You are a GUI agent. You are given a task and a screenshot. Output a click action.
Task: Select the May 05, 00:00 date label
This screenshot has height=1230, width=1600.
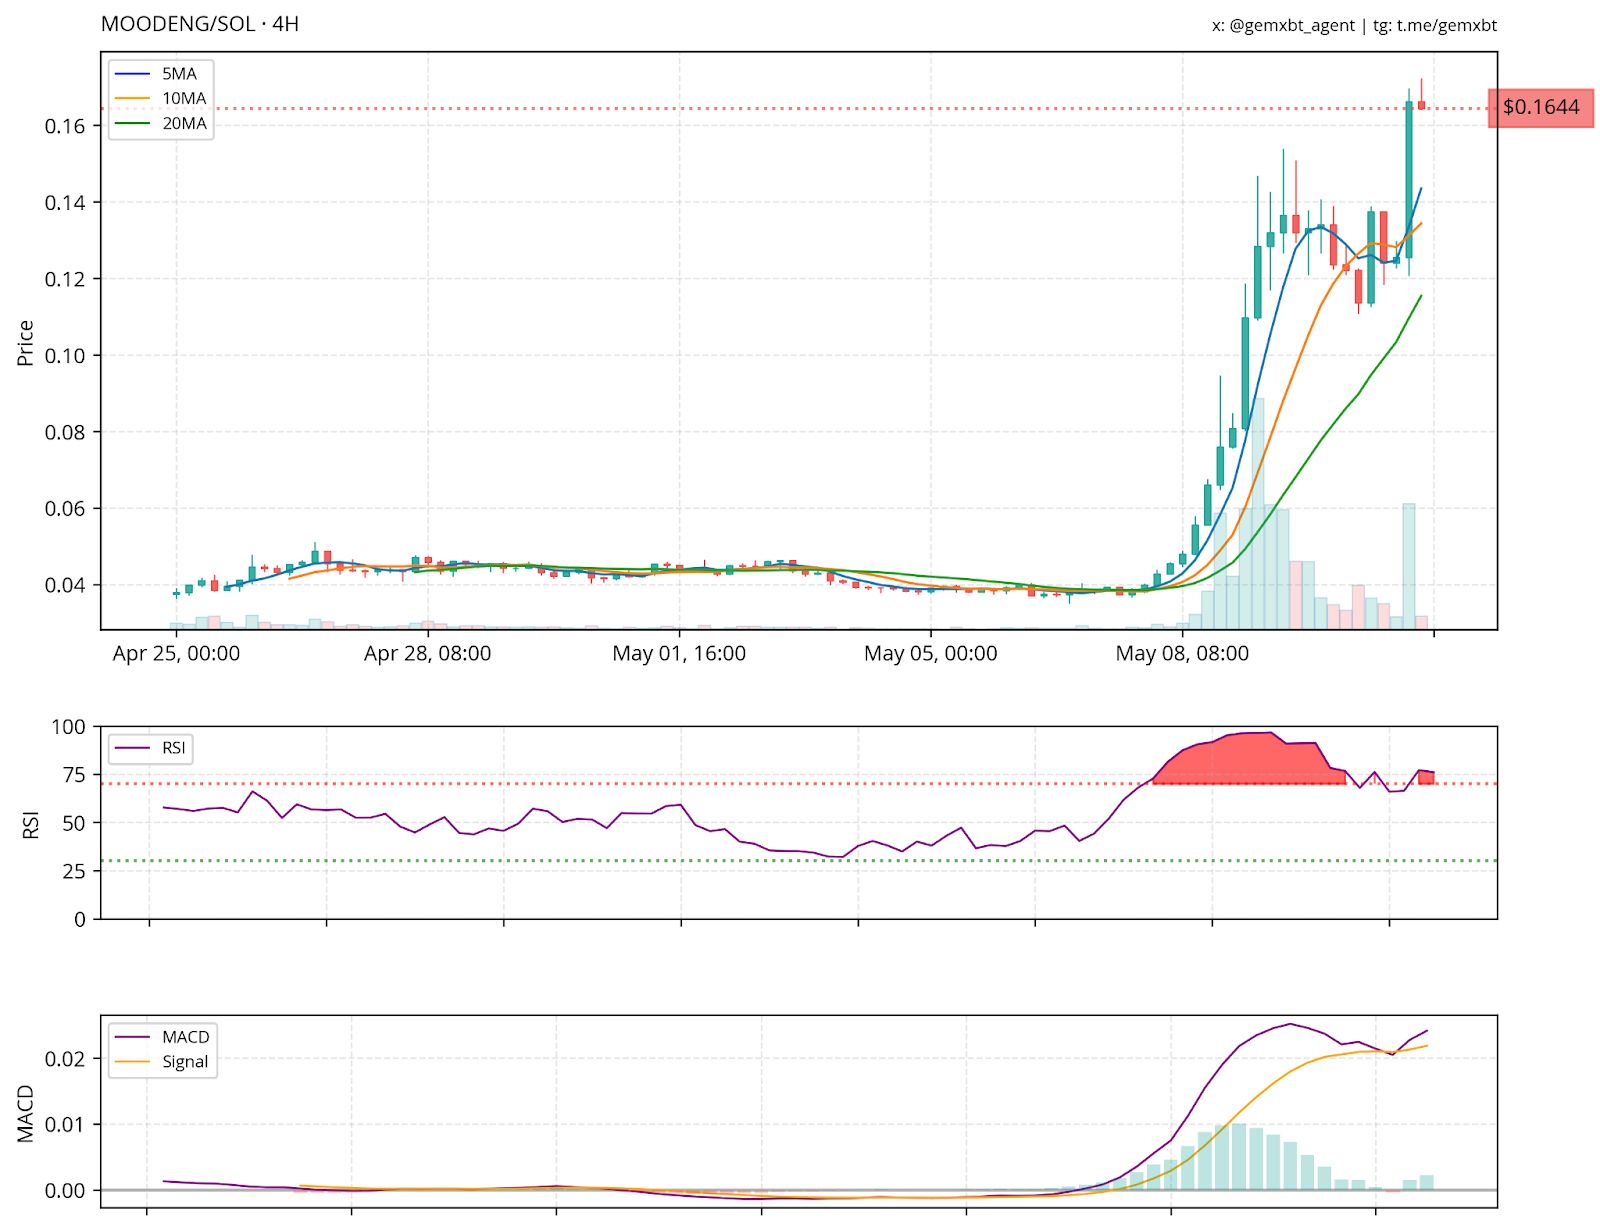click(930, 654)
